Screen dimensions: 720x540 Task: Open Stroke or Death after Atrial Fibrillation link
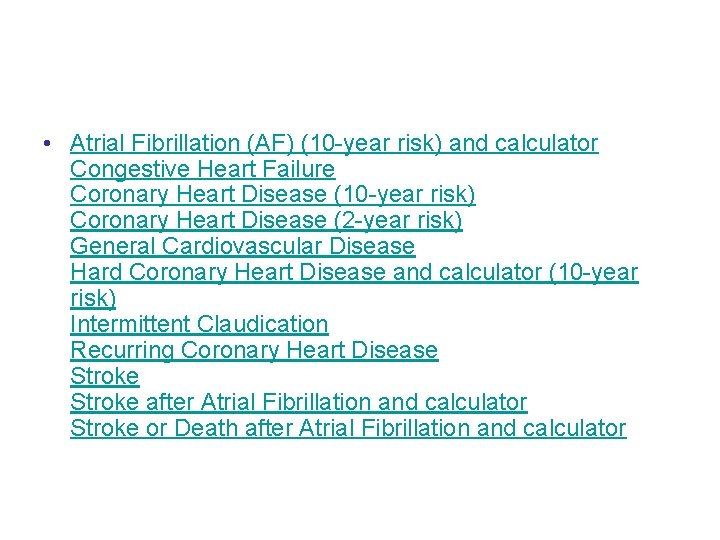click(x=348, y=428)
